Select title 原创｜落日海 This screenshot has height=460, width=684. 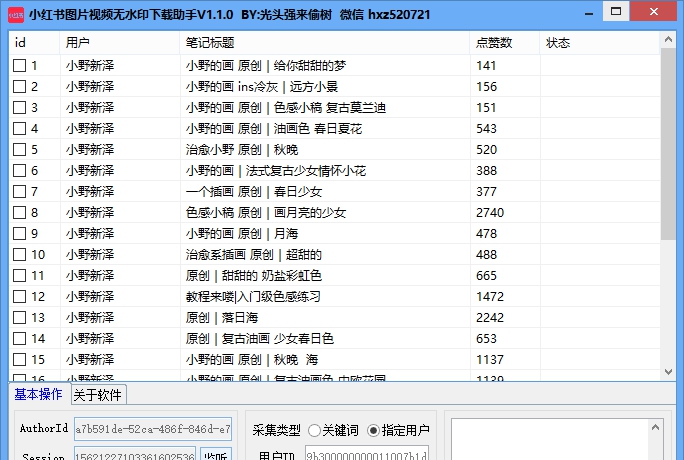(222, 318)
